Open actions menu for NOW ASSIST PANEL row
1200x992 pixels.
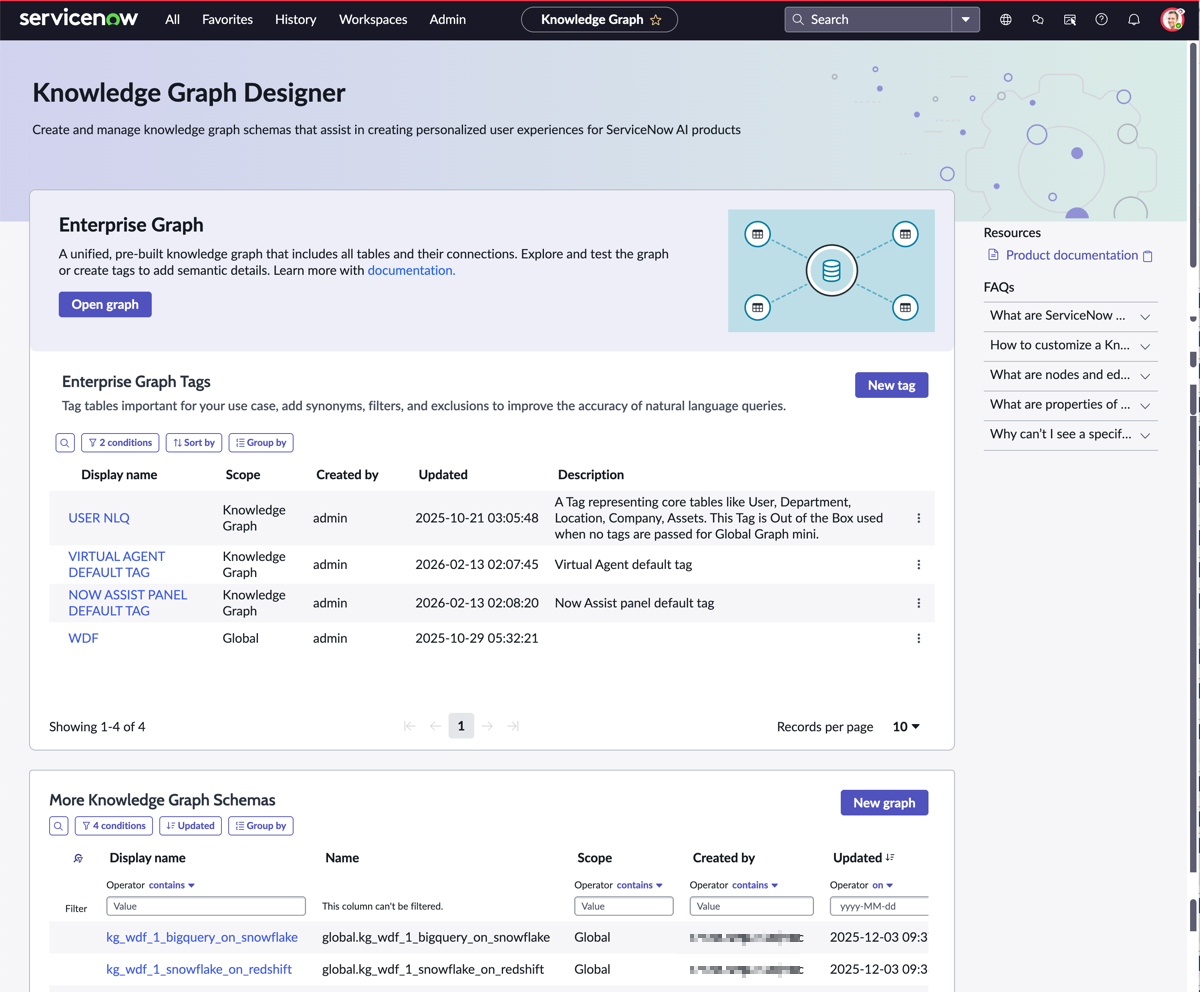point(918,603)
